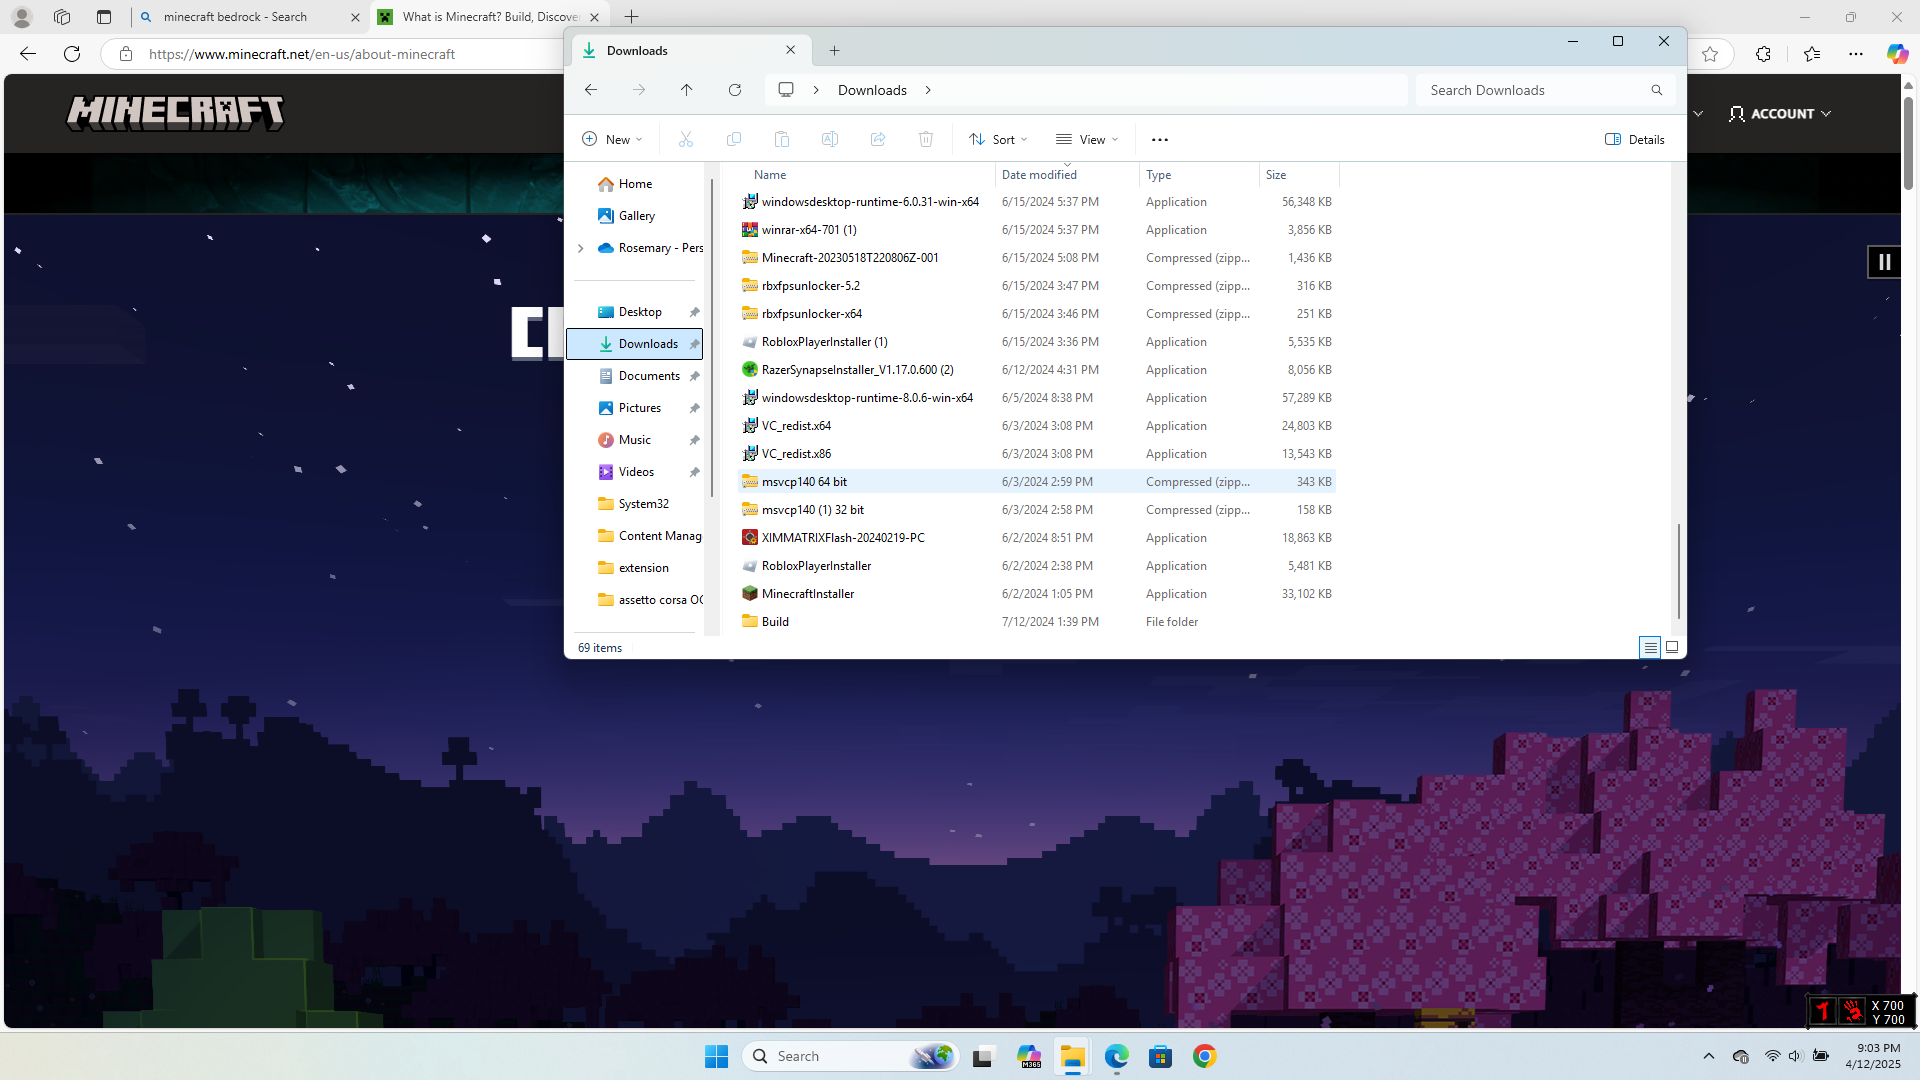Open the Windows Start menu
Viewport: 1920px width, 1080px height.
(x=716, y=1057)
